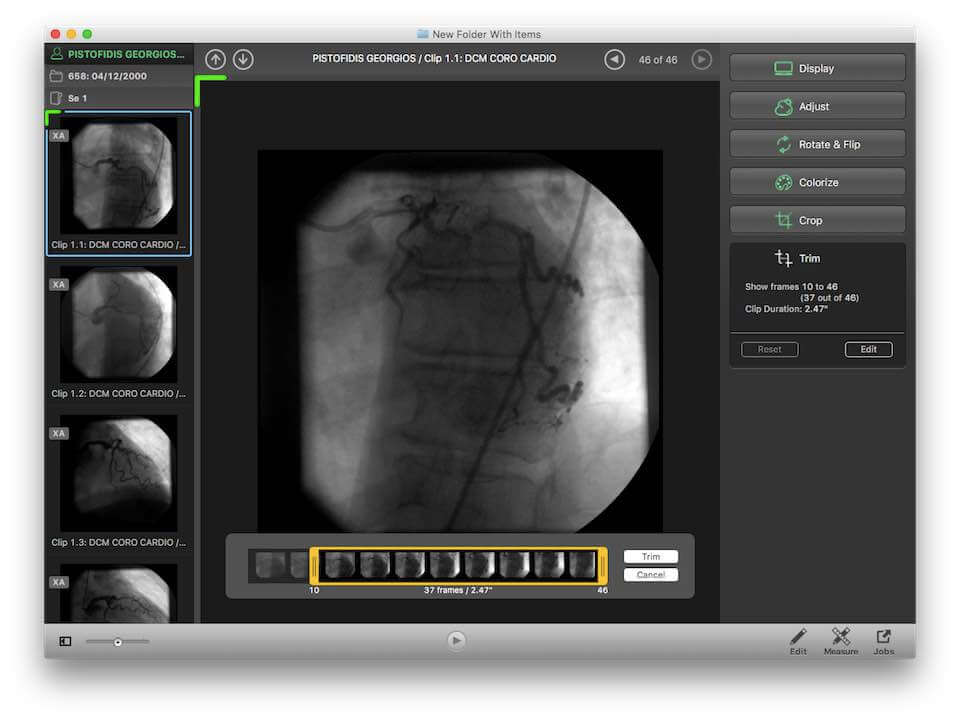Screen dimensions: 960x722
Task: Expand the Rotate & Flip panel
Action: [817, 144]
